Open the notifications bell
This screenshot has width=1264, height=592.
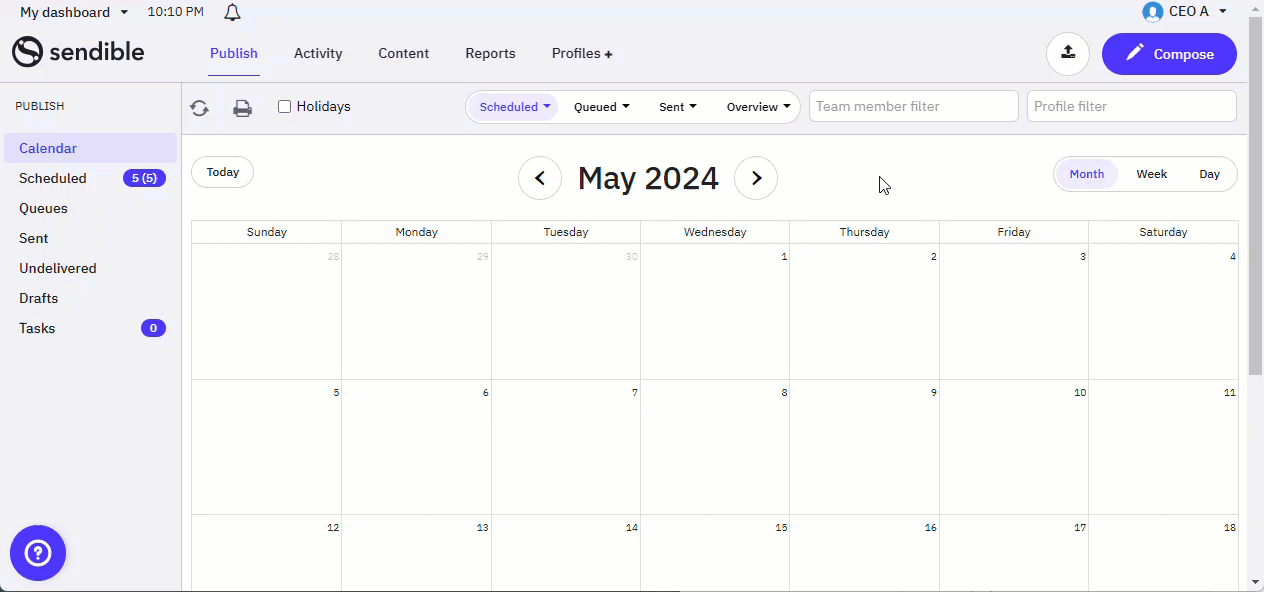point(232,13)
